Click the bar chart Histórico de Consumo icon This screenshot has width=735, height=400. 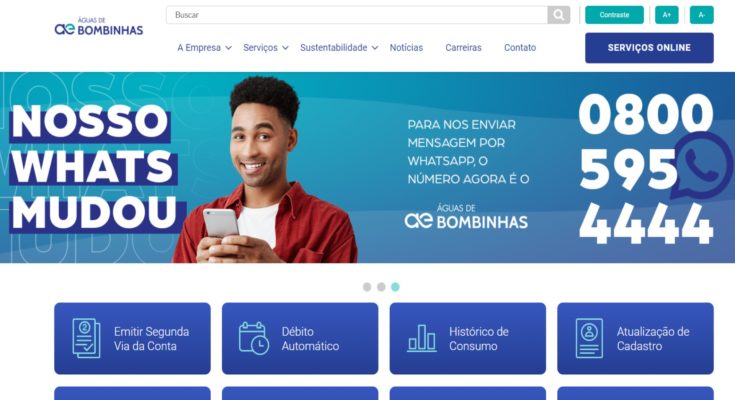[x=421, y=338]
